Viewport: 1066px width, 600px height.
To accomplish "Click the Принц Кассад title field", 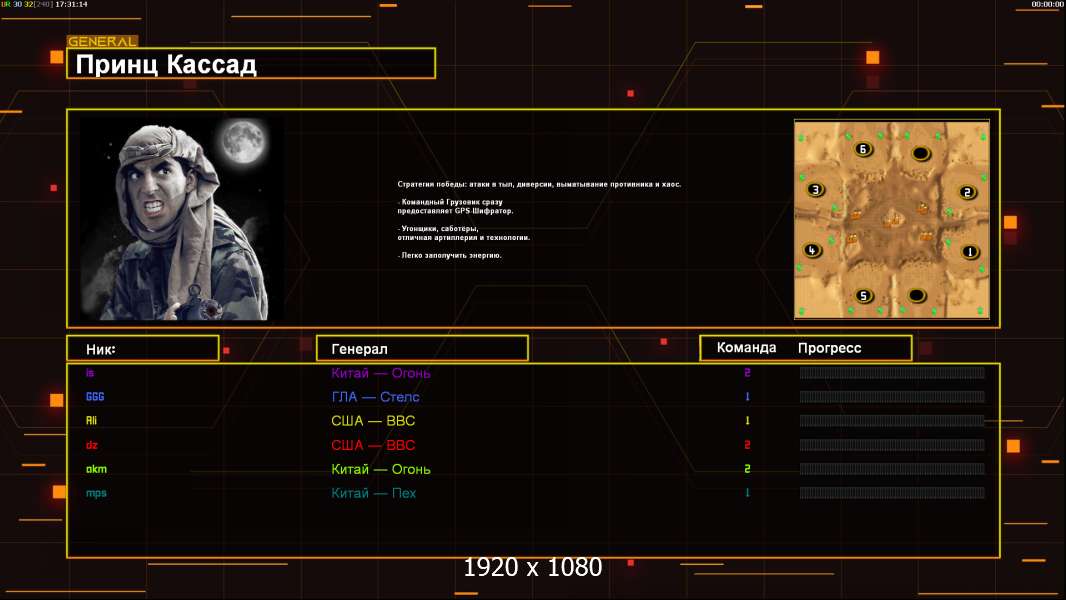I will 251,65.
